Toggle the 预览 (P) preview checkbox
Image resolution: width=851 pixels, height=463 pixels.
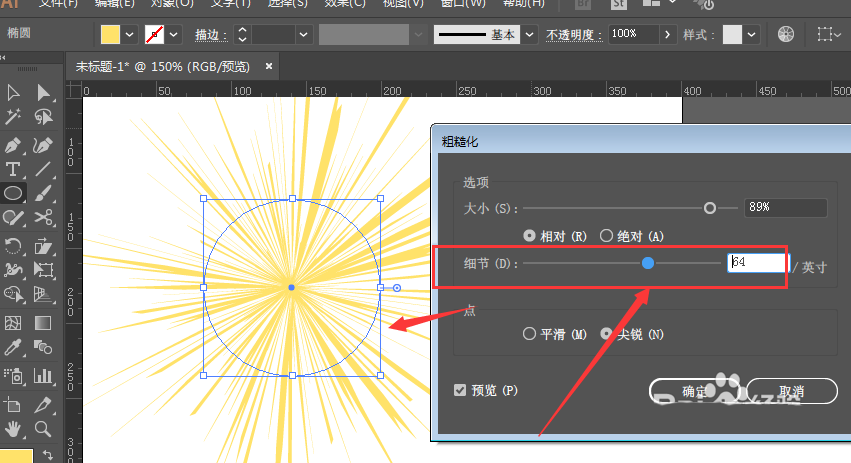(x=460, y=390)
